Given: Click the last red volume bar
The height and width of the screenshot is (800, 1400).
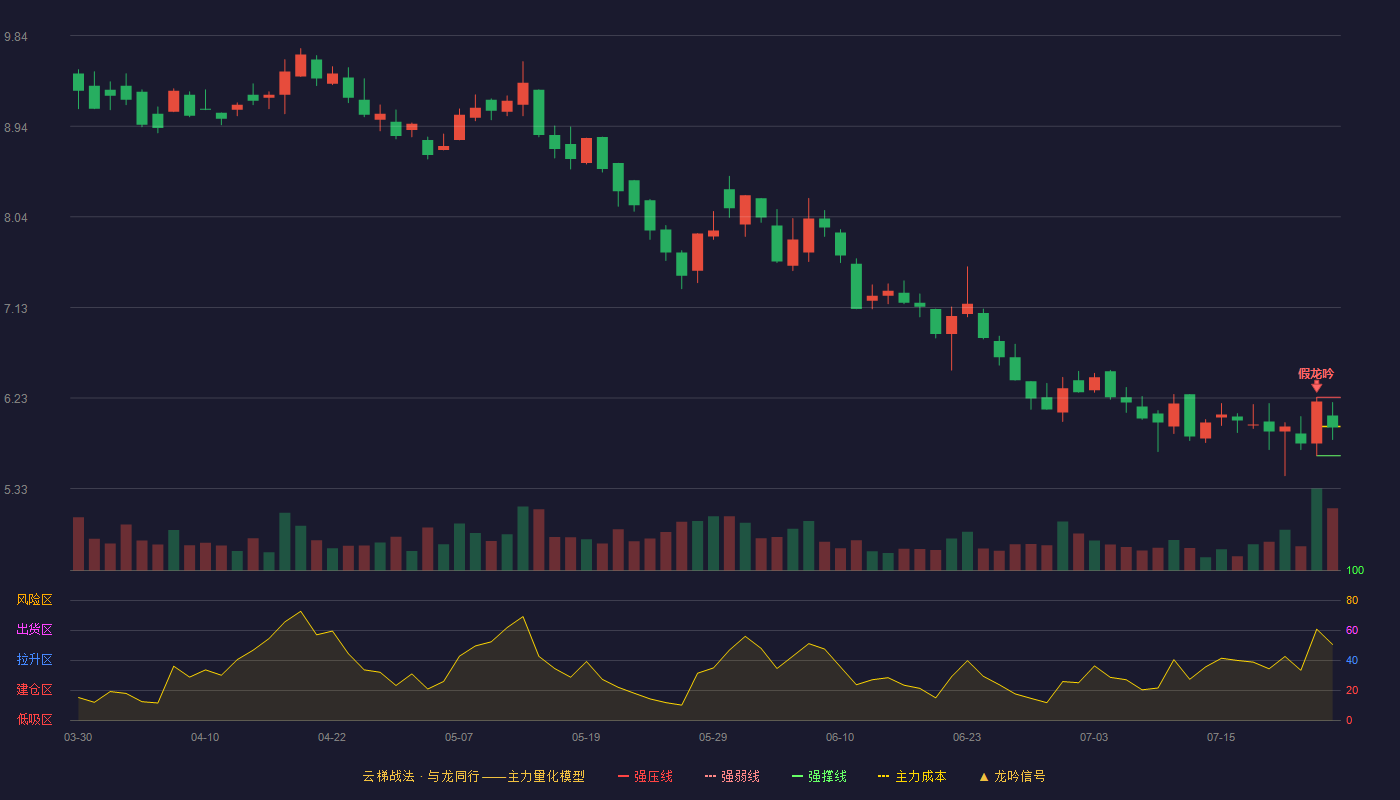Looking at the screenshot, I should tap(1333, 539).
